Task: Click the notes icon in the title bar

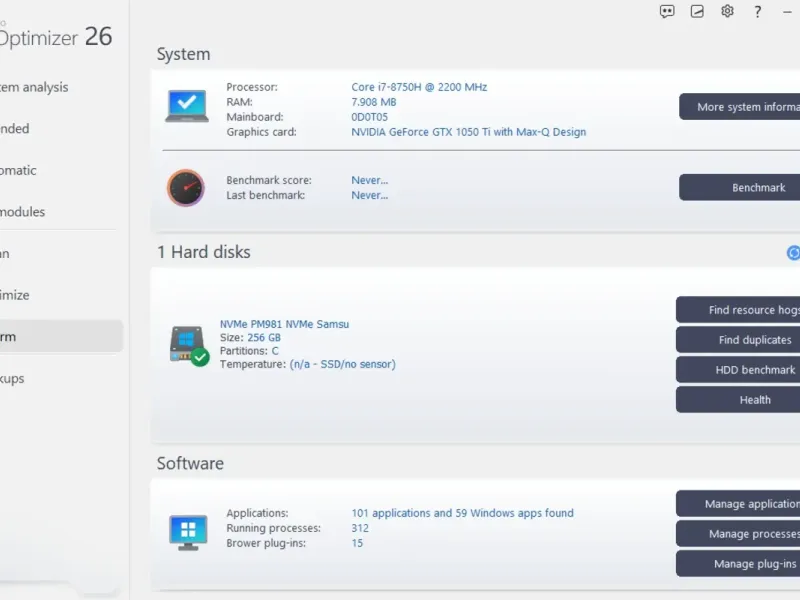Action: tap(697, 11)
